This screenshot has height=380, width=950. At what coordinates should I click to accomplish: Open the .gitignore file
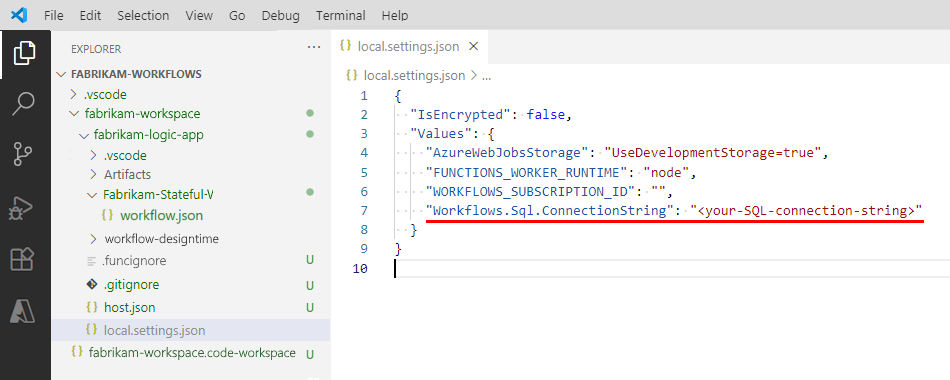[131, 284]
